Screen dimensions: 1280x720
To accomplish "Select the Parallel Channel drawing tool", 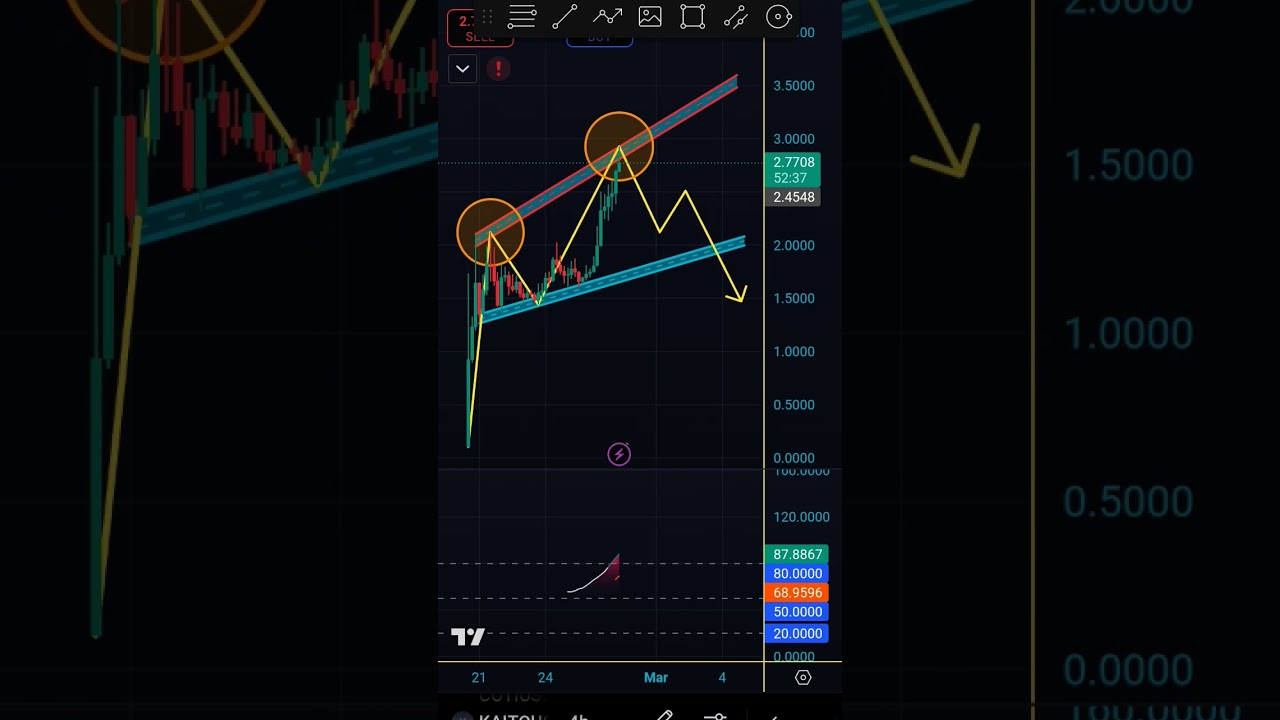I will click(736, 16).
